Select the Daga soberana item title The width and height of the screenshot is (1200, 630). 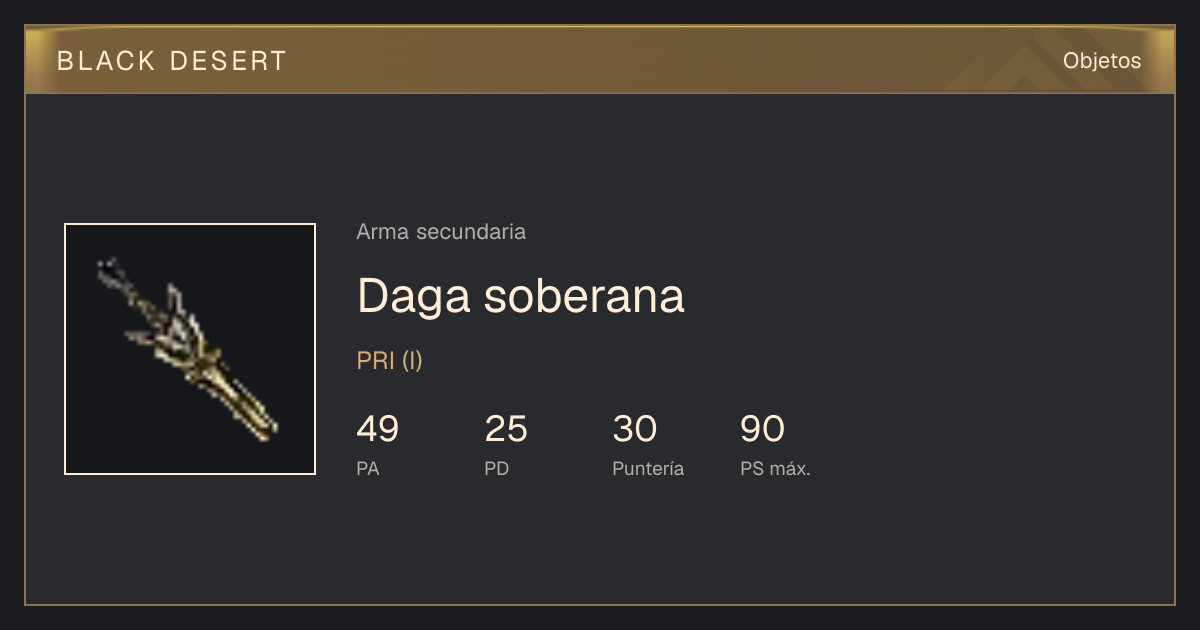pyautogui.click(x=520, y=296)
